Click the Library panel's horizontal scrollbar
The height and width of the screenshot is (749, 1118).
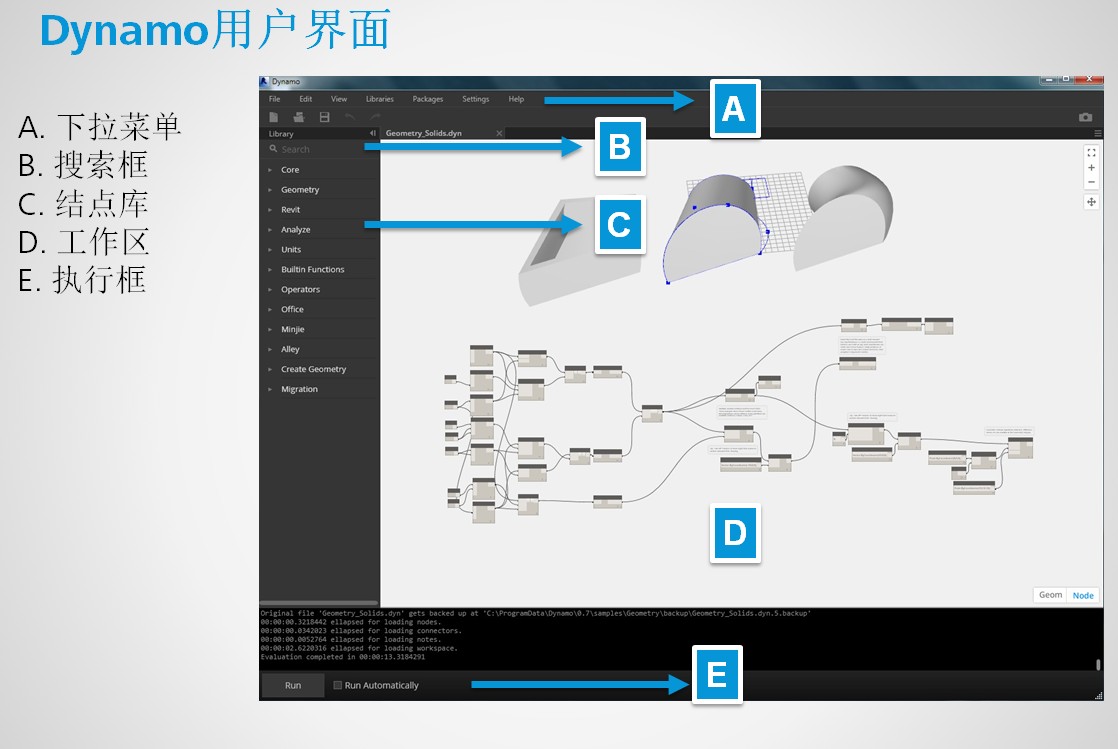click(x=319, y=603)
